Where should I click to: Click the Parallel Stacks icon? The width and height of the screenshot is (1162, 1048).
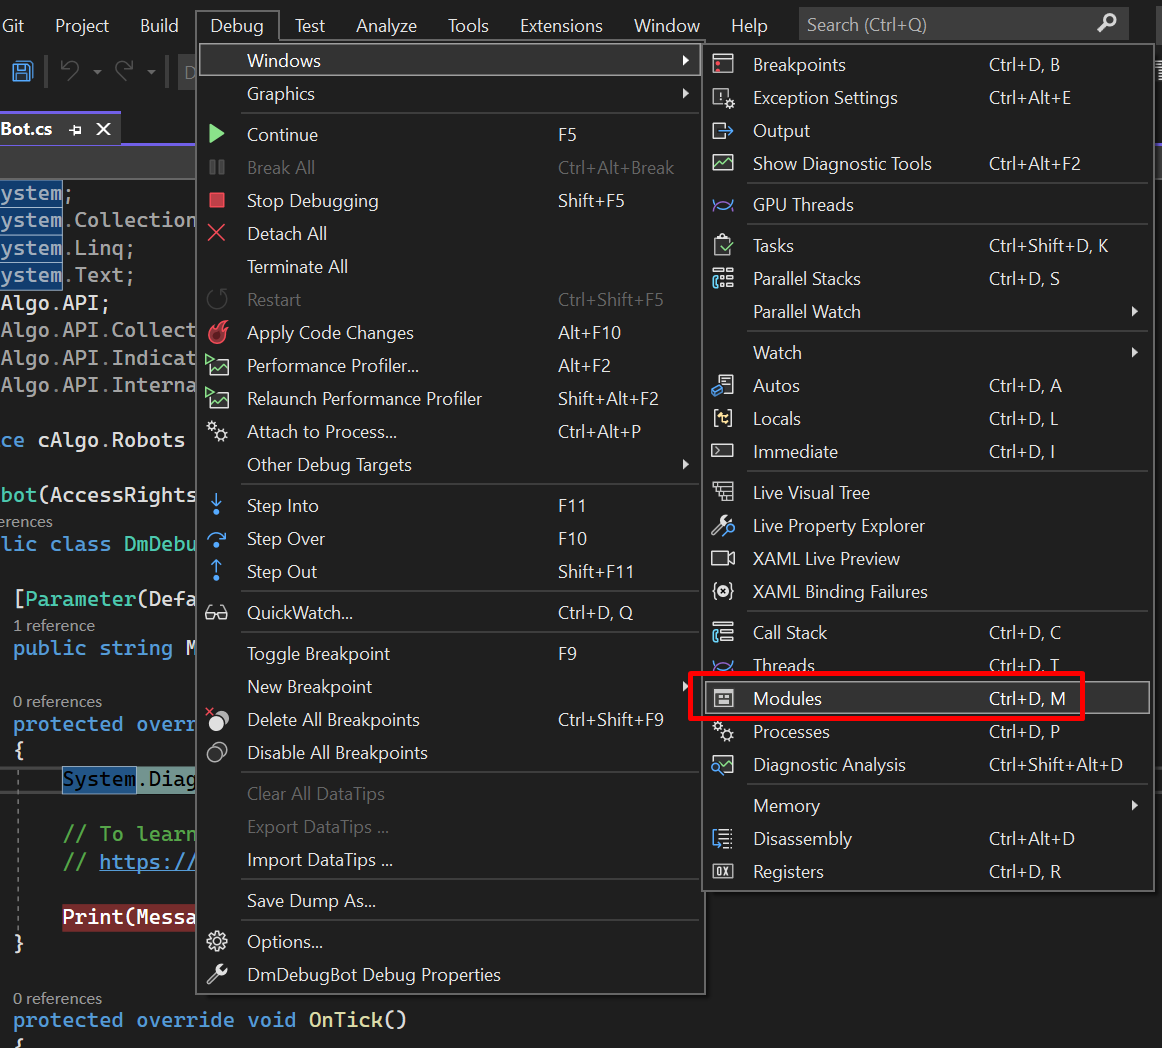(x=723, y=278)
